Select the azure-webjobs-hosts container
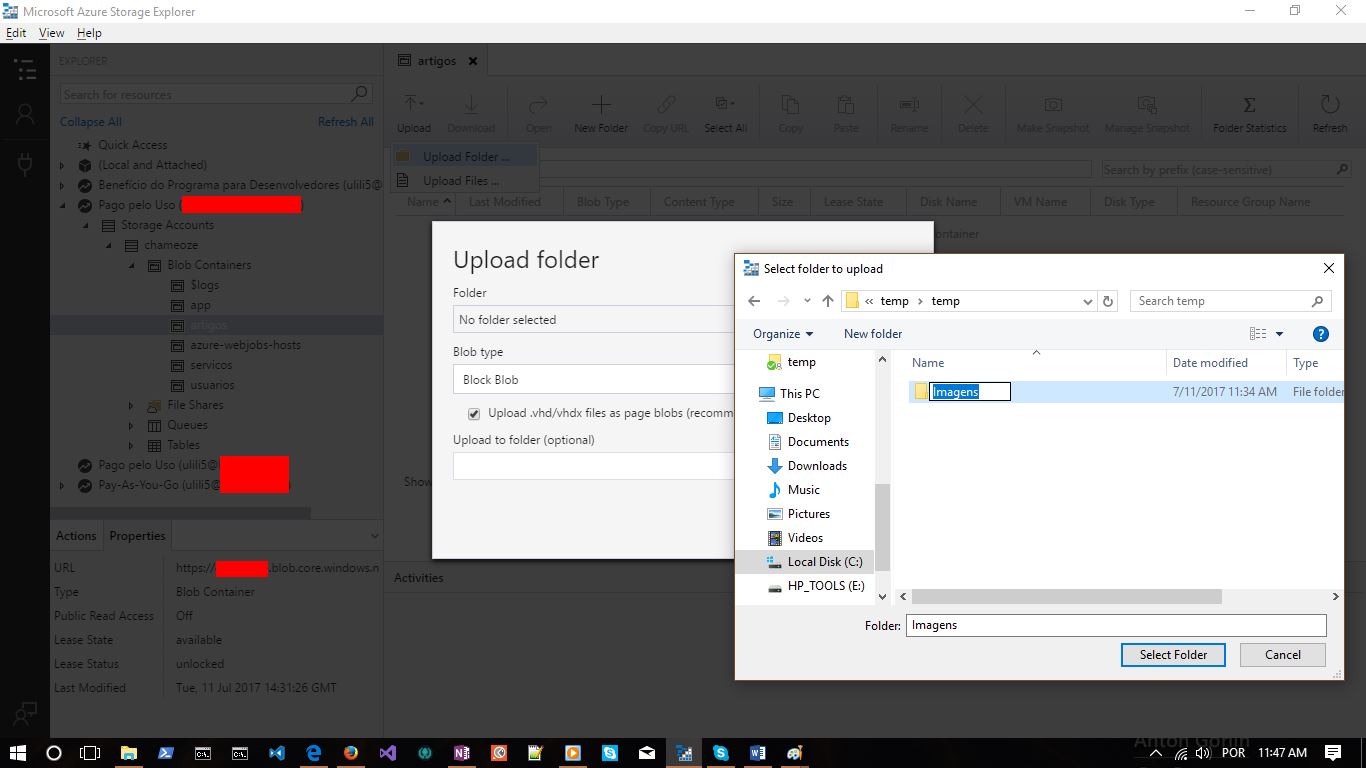Screen dimensions: 1366x768 click(245, 345)
